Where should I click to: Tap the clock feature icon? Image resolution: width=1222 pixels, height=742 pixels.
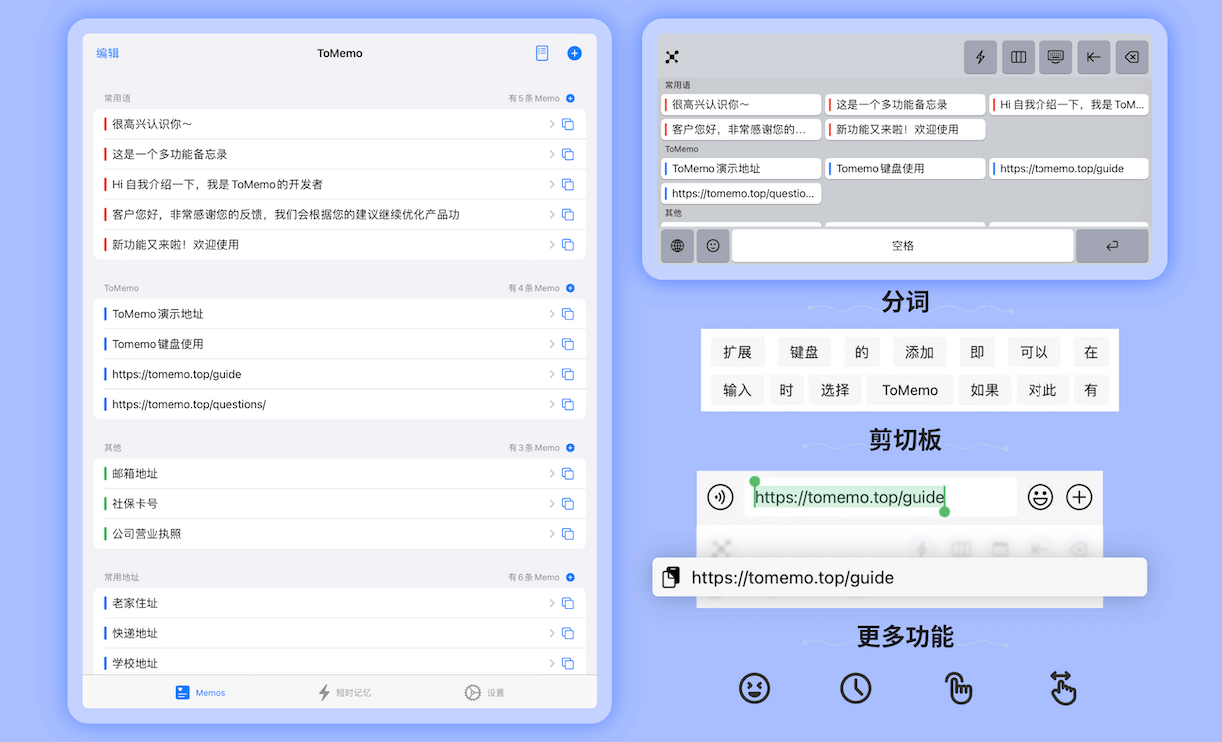[856, 688]
